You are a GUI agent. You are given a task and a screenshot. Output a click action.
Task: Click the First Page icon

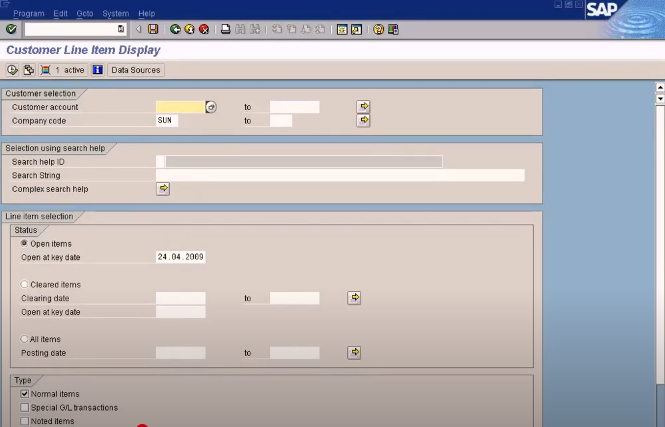(x=277, y=29)
